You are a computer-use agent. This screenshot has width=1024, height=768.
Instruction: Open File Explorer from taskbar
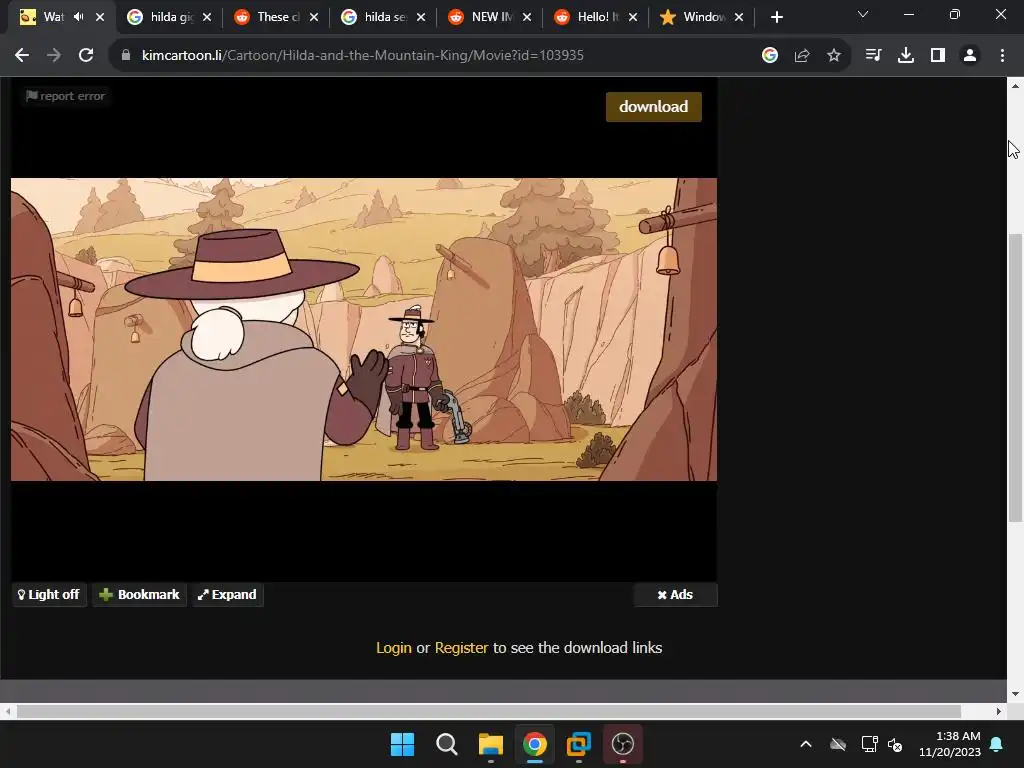coord(490,744)
